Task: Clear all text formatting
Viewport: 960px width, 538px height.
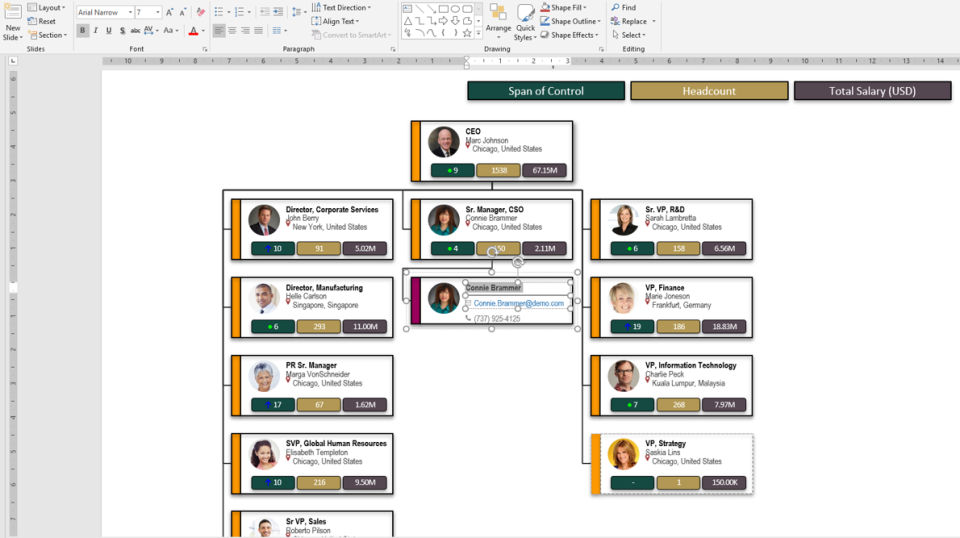Action: 200,12
